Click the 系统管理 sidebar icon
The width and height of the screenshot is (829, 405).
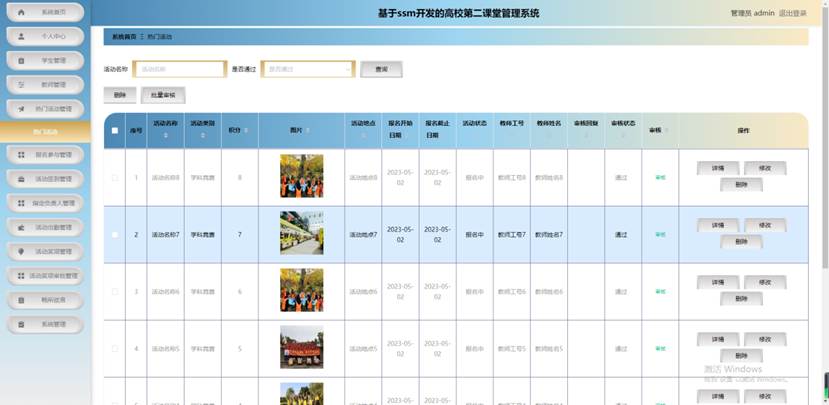[21, 324]
